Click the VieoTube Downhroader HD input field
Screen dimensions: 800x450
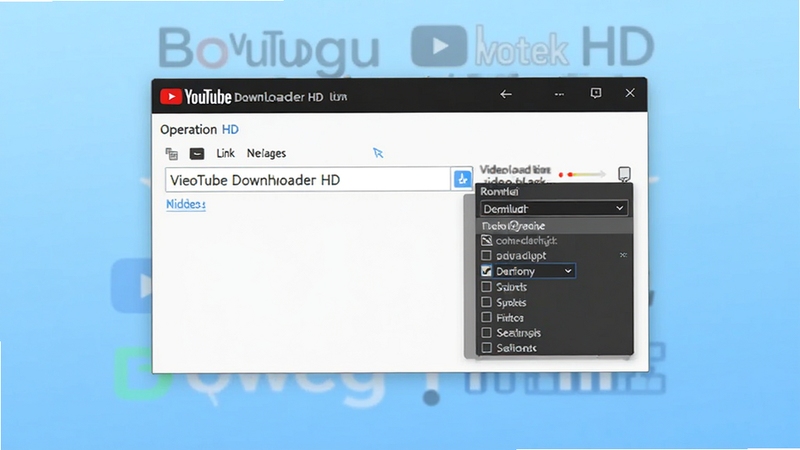[x=308, y=180]
